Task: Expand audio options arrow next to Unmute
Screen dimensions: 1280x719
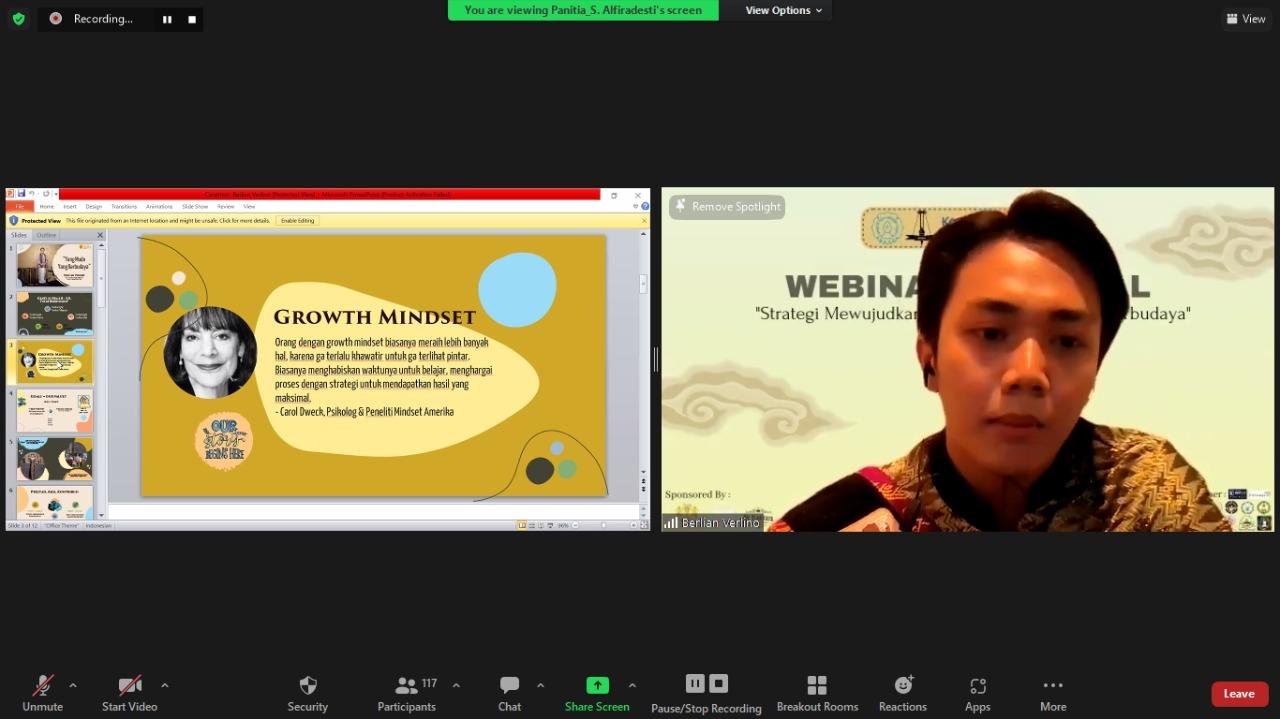Action: coord(73,685)
